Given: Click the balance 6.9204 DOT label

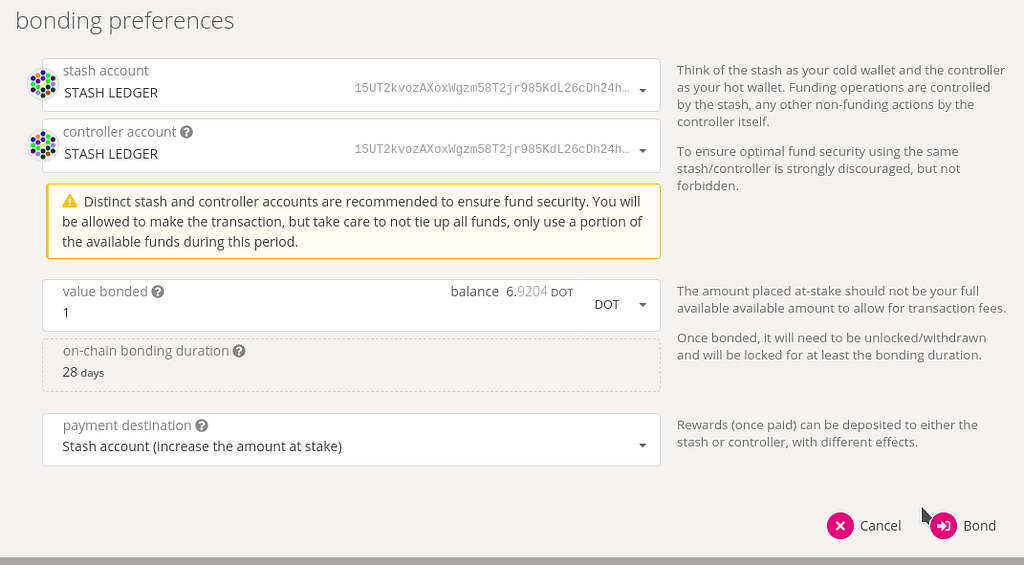Looking at the screenshot, I should tap(511, 292).
